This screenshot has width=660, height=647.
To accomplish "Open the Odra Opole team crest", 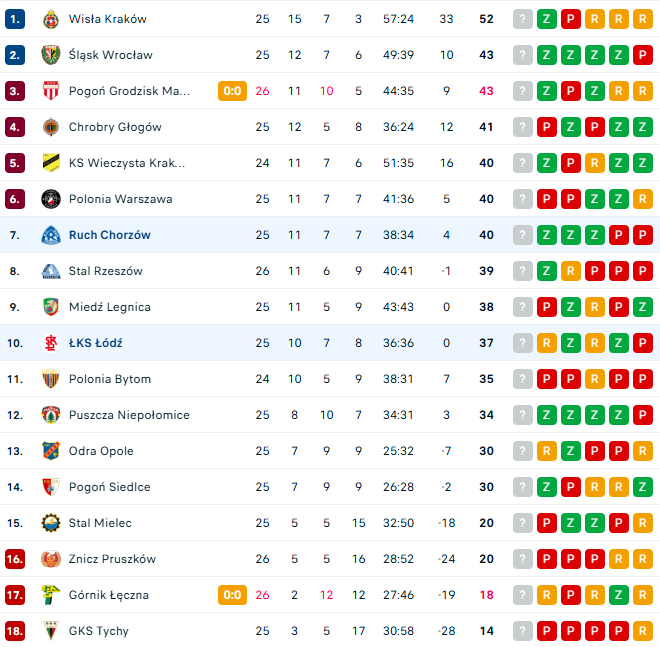I will coord(50,451).
